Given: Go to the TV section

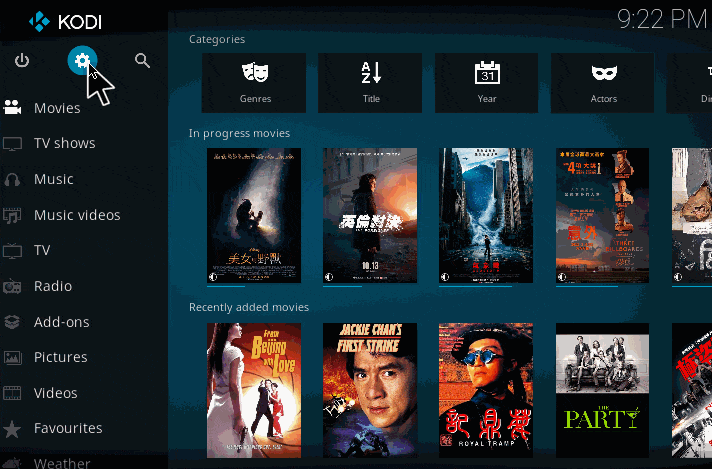Looking at the screenshot, I should tap(42, 250).
